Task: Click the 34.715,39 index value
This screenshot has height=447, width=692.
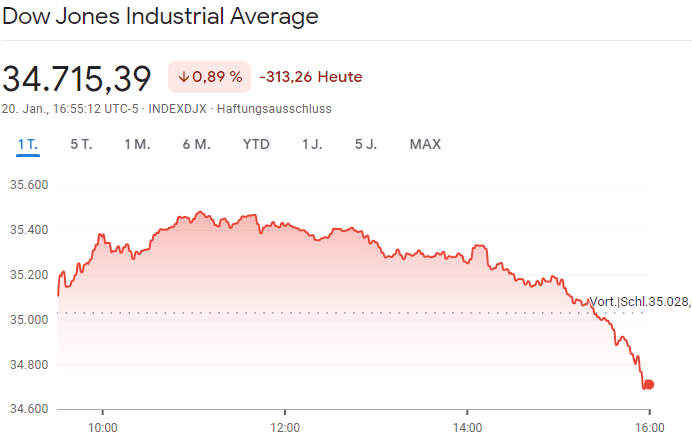Action: coord(77,77)
